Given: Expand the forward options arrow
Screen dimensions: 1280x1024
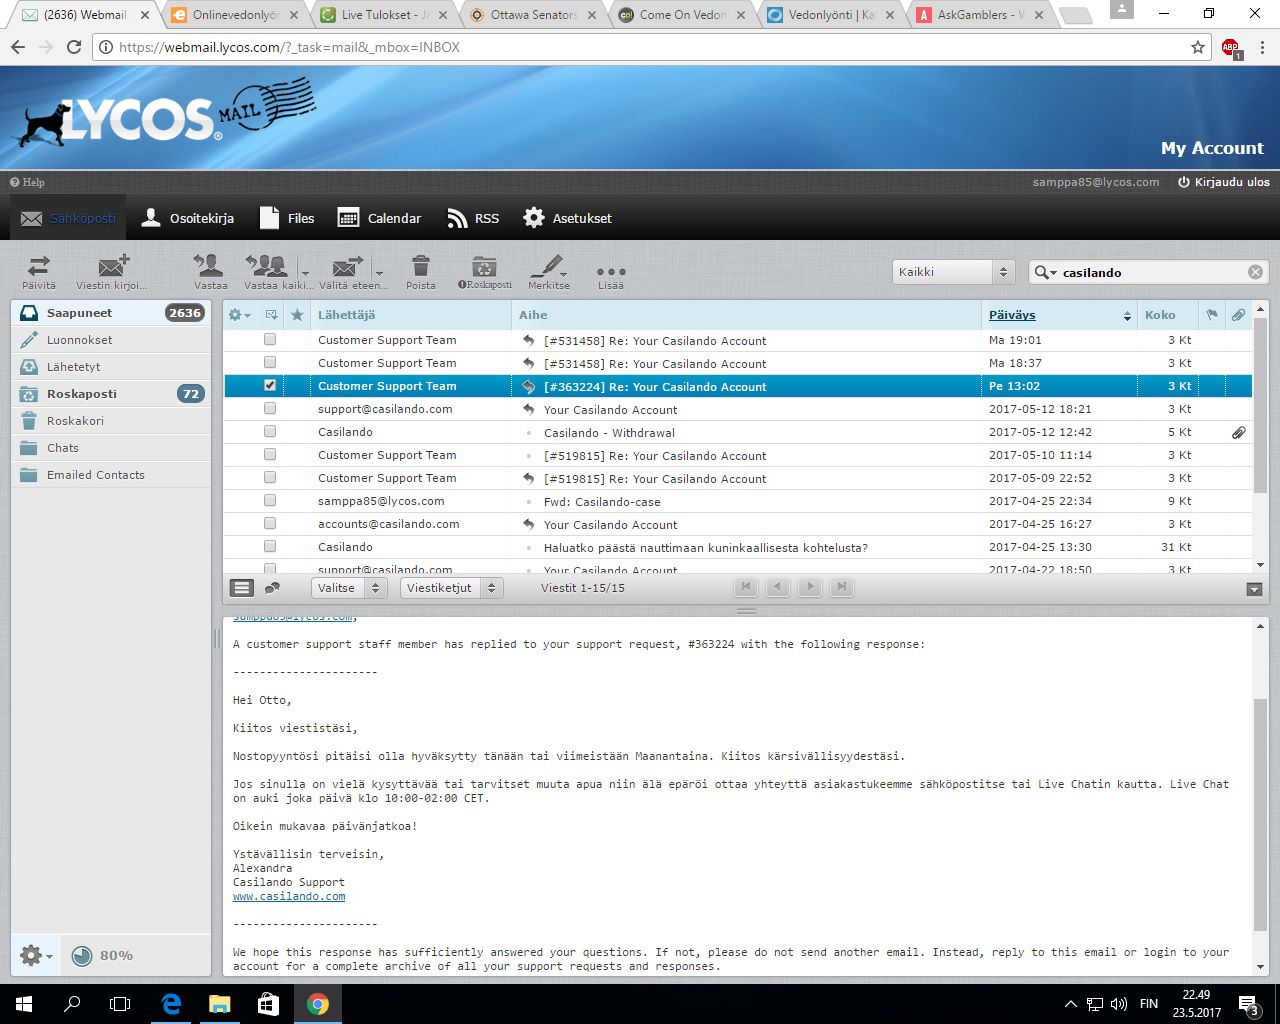Looking at the screenshot, I should click(x=379, y=272).
